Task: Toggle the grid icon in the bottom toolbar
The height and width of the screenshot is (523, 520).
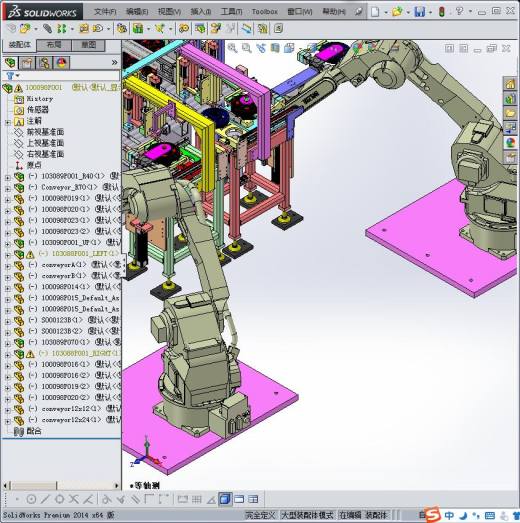Action: [x=197, y=499]
